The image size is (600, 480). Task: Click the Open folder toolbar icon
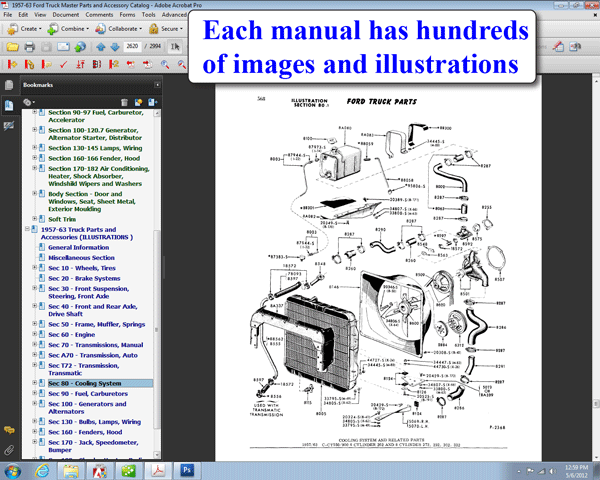tap(12, 47)
